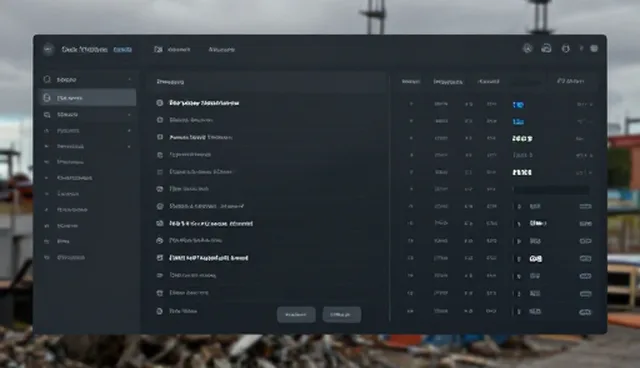Click the question mark help icon
The image size is (640, 368).
581,49
